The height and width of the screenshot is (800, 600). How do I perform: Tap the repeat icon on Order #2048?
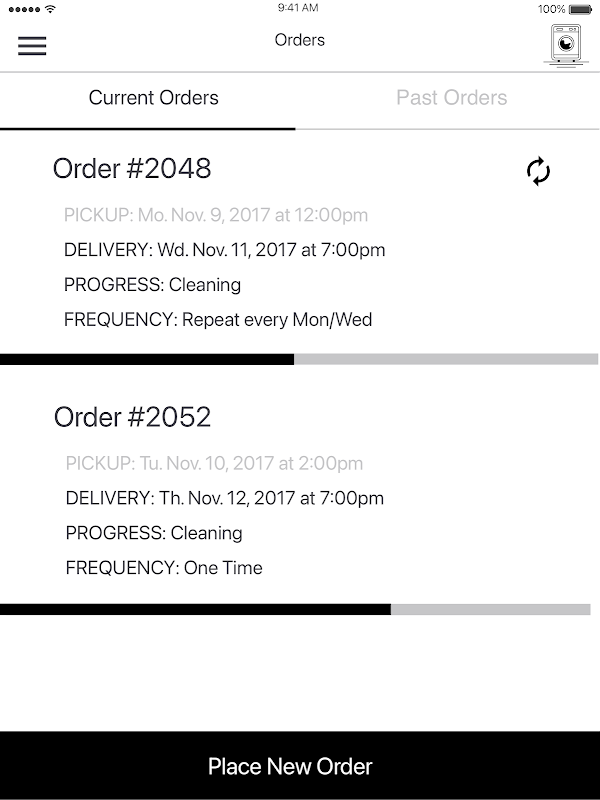[538, 171]
